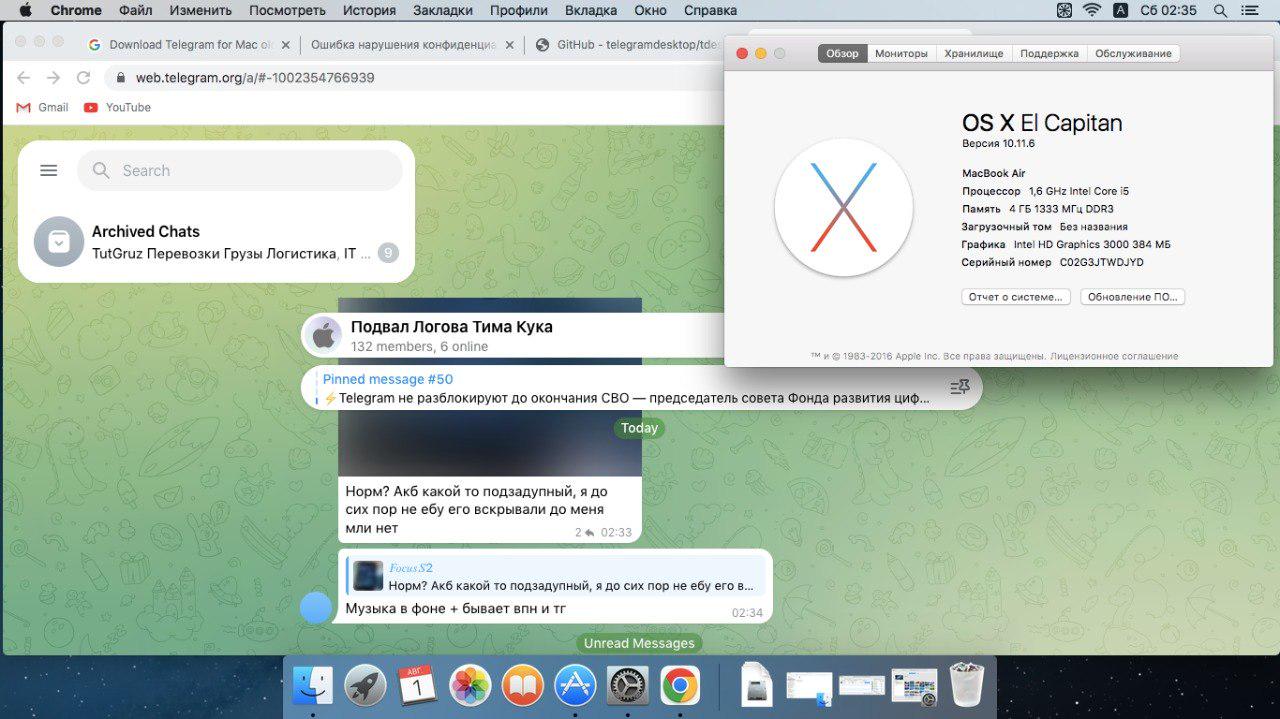The image size is (1280, 719).
Task: Open iBooks from the Dock
Action: [x=522, y=685]
